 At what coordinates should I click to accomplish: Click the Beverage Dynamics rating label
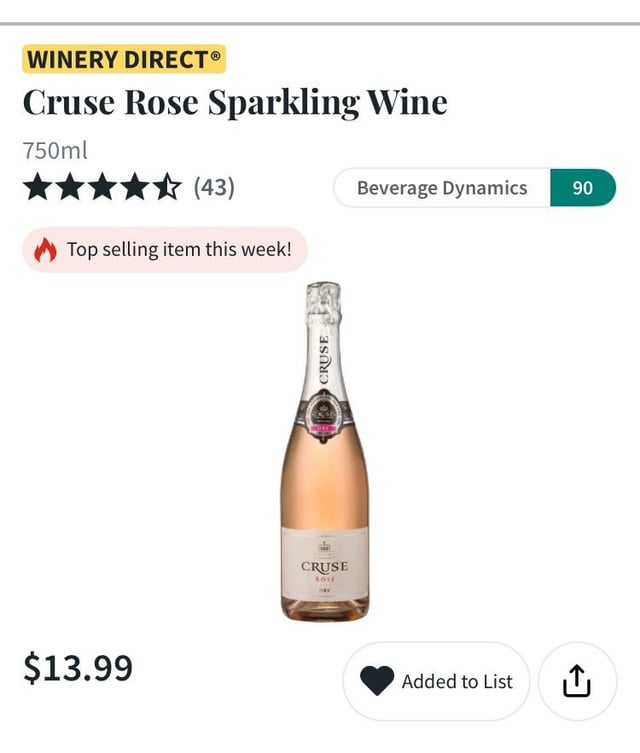[441, 188]
